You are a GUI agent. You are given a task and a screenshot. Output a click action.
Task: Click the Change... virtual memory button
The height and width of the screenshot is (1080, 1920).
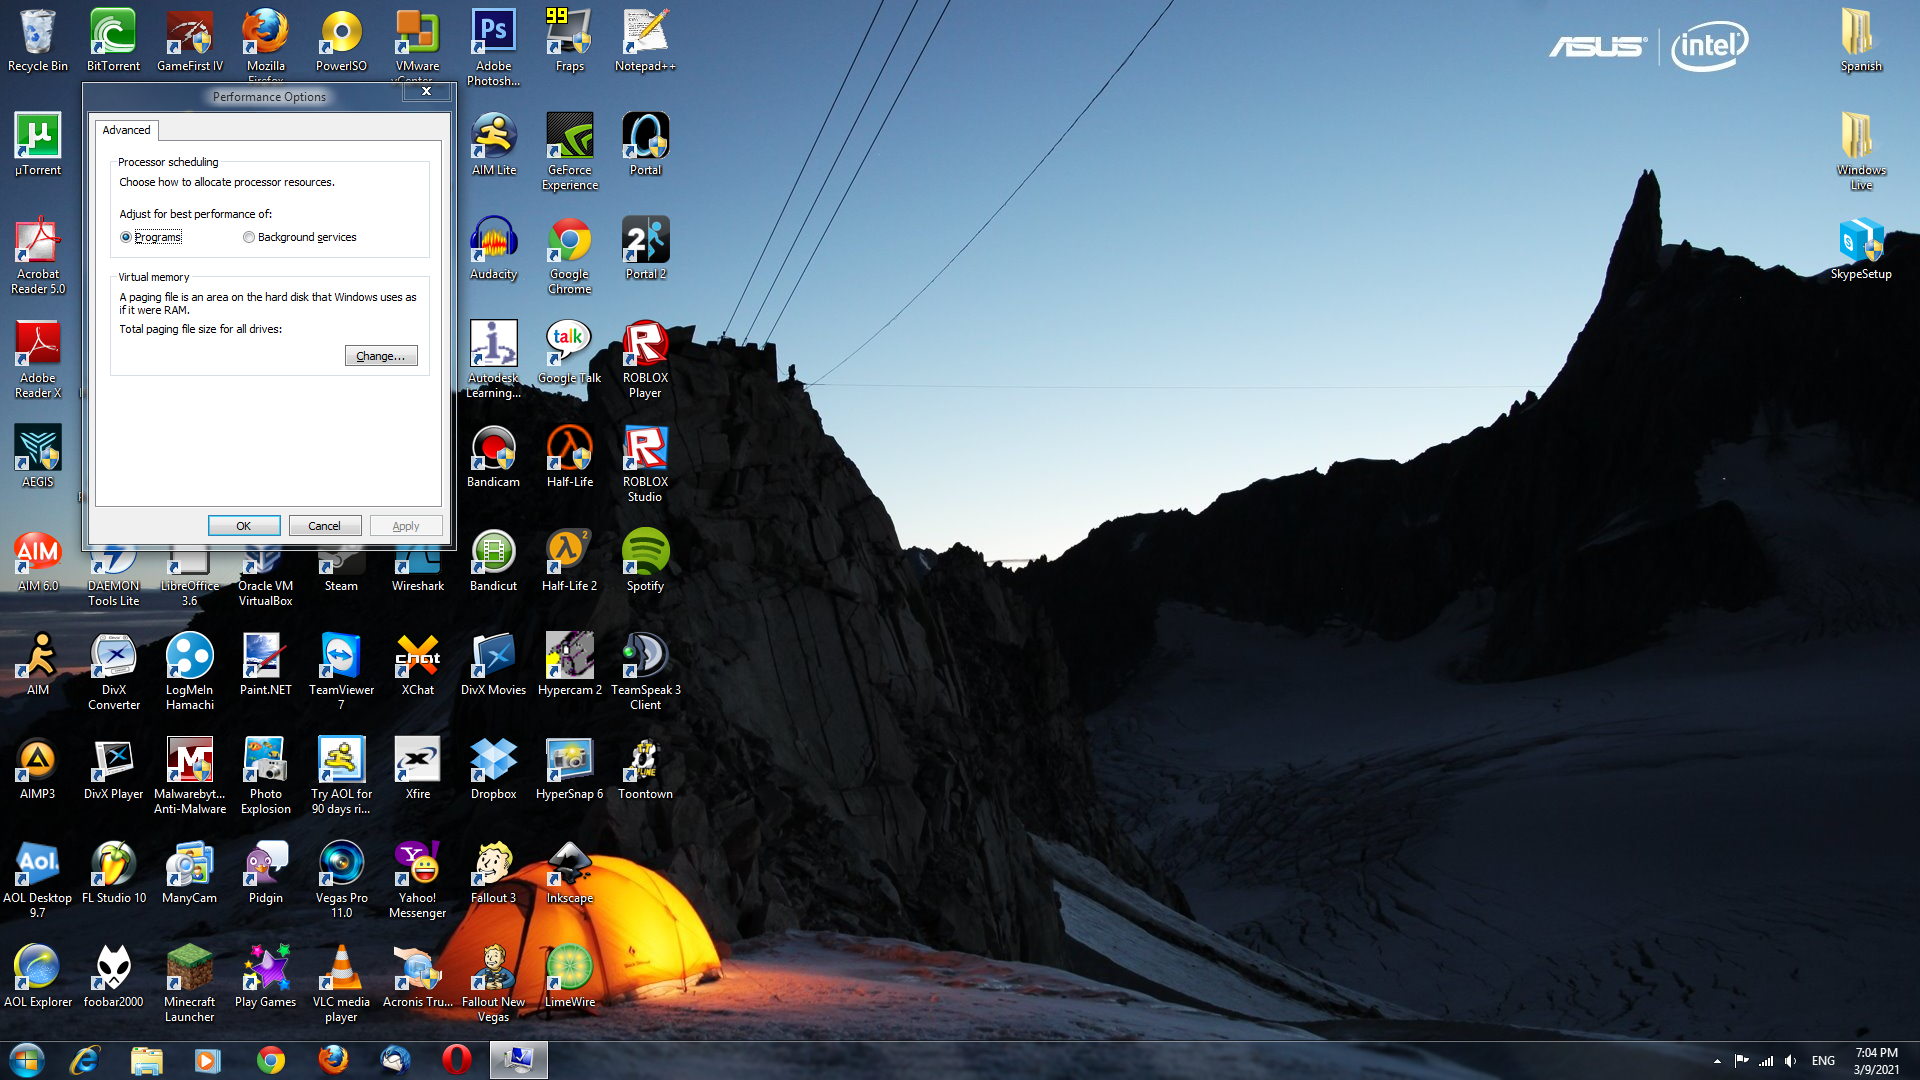click(x=381, y=356)
